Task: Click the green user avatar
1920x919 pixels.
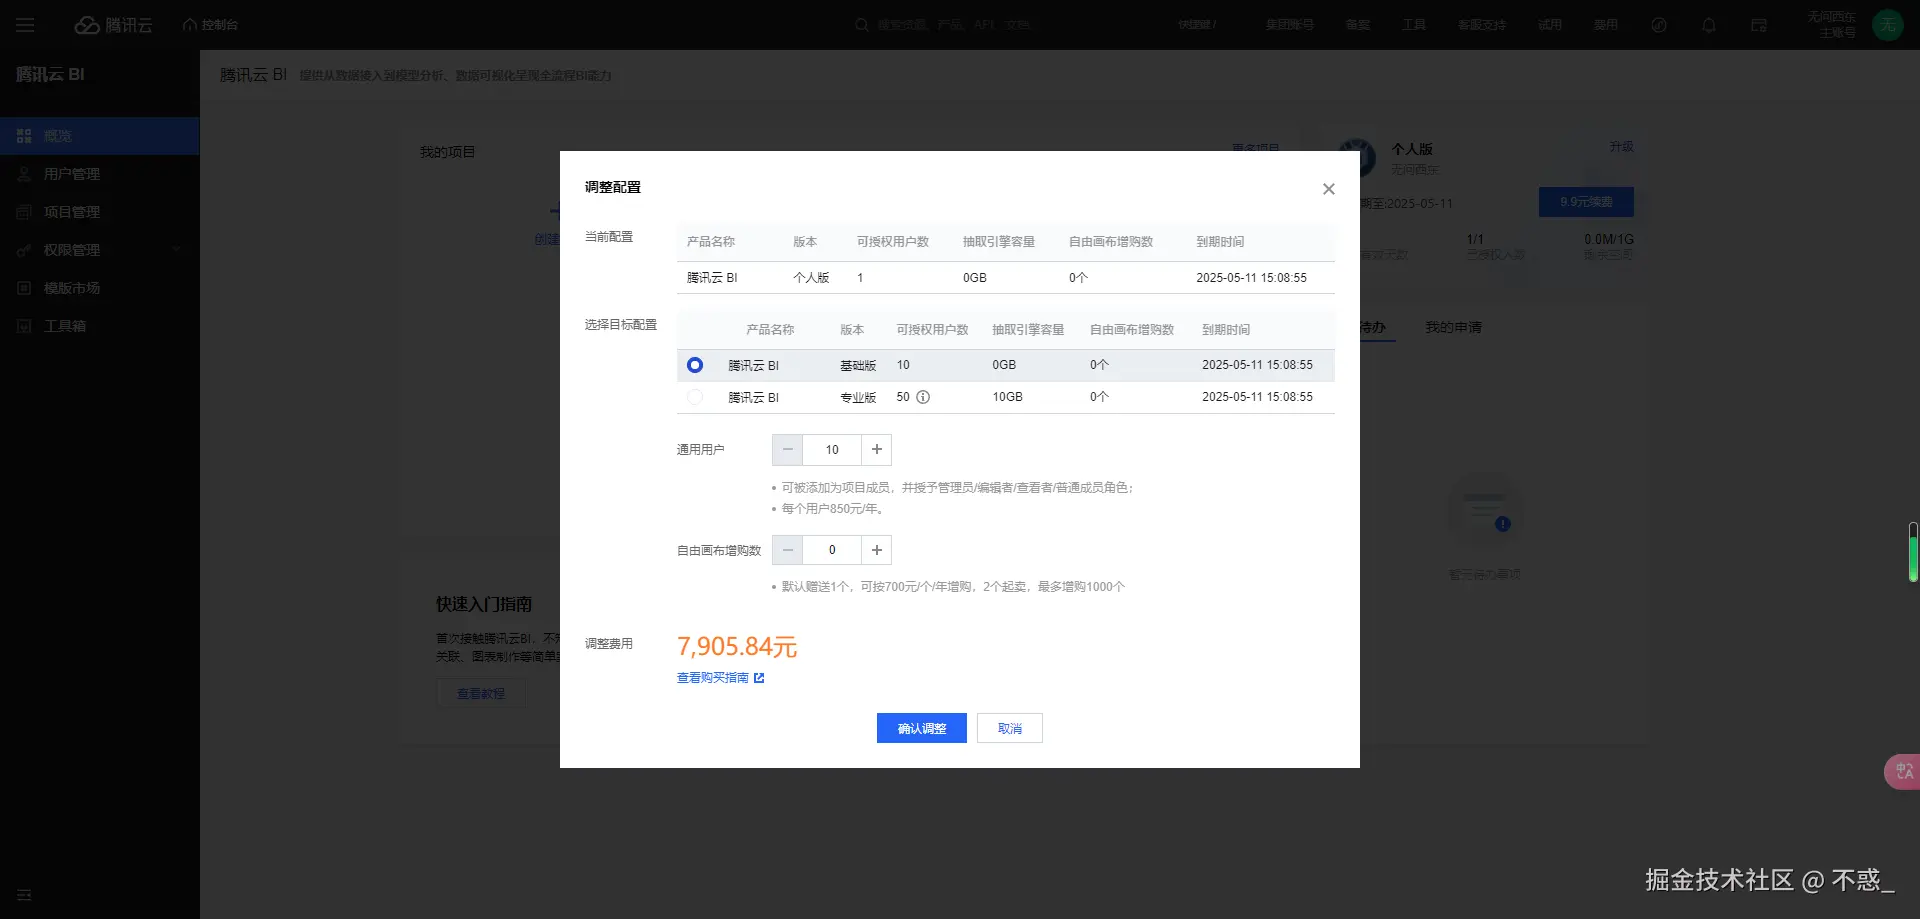Action: [x=1888, y=25]
